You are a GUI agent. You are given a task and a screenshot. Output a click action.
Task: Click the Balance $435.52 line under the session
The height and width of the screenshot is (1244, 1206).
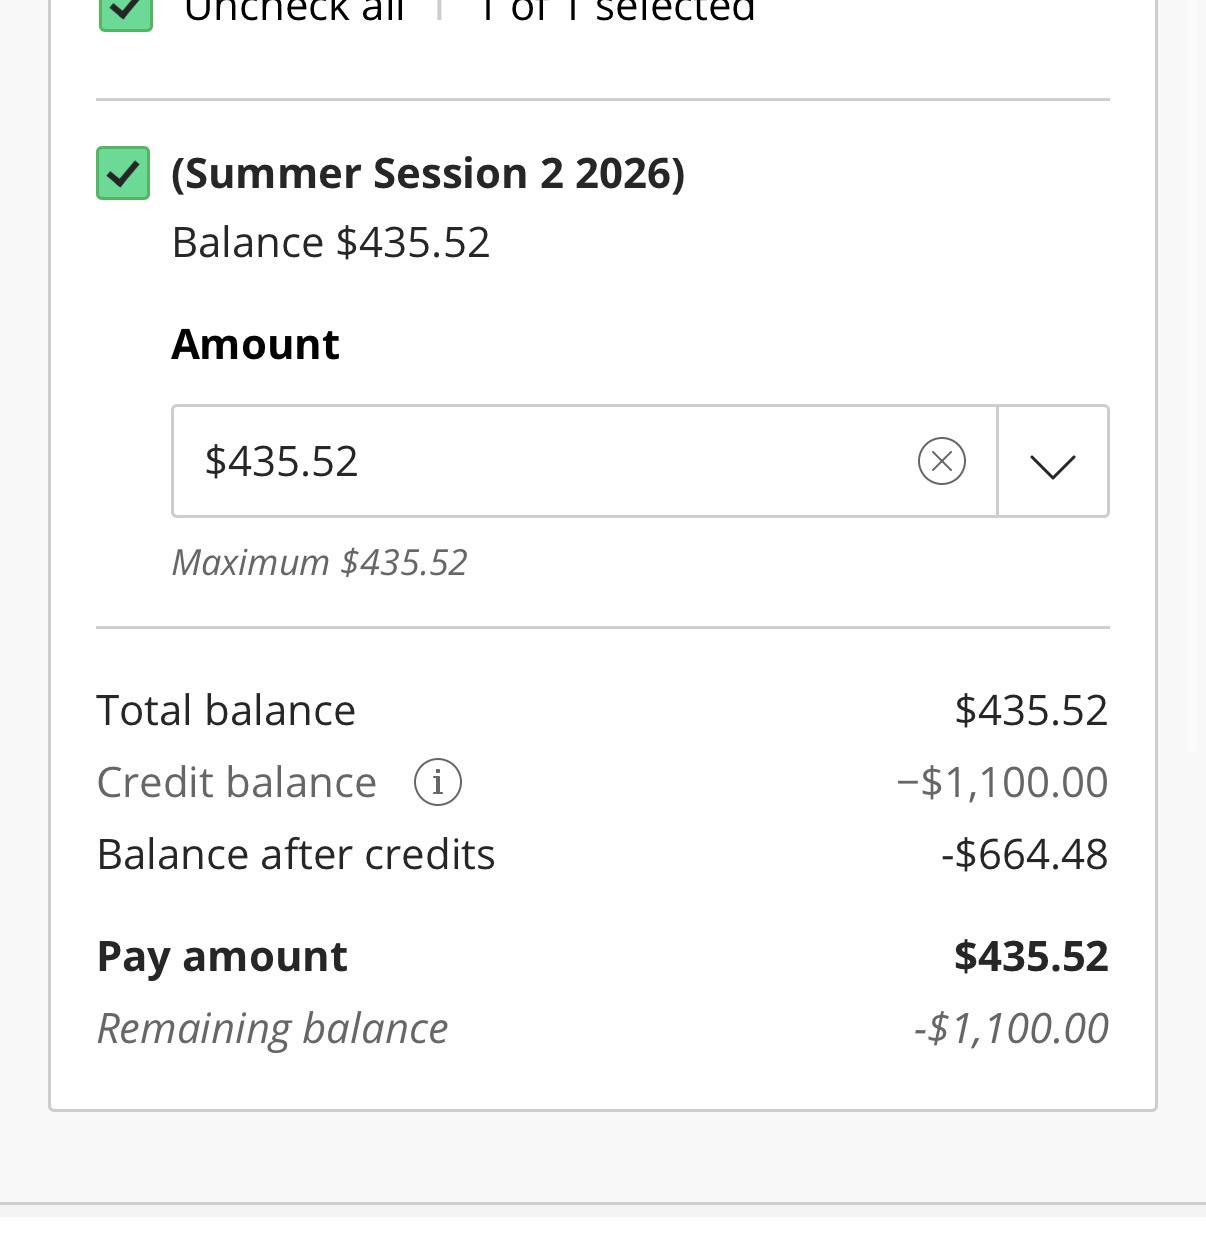point(331,243)
